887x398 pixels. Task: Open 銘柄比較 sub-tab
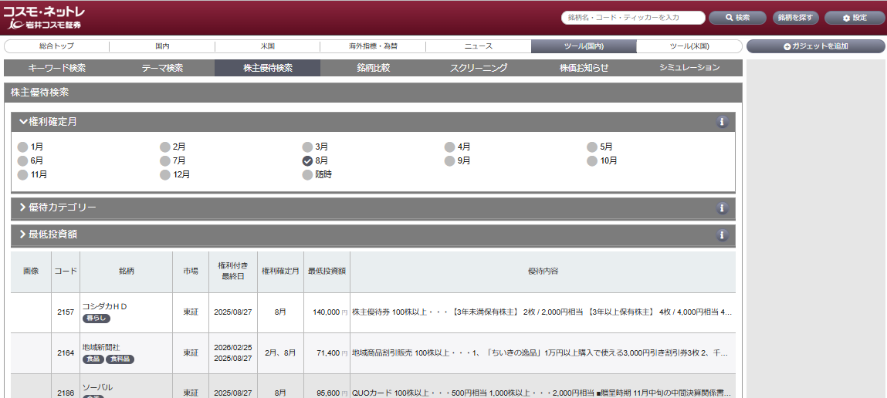coord(373,68)
